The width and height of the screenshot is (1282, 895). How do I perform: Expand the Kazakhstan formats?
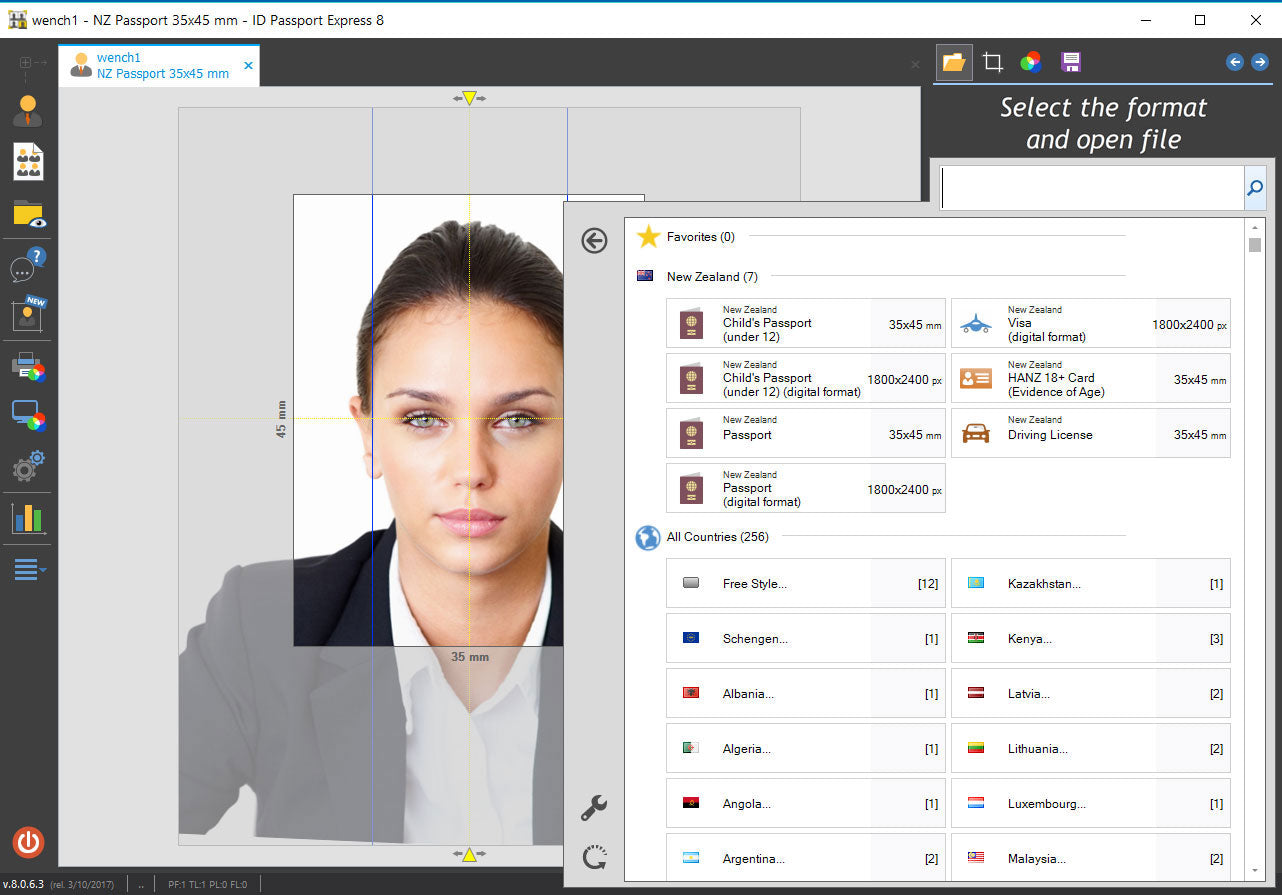[x=1091, y=583]
